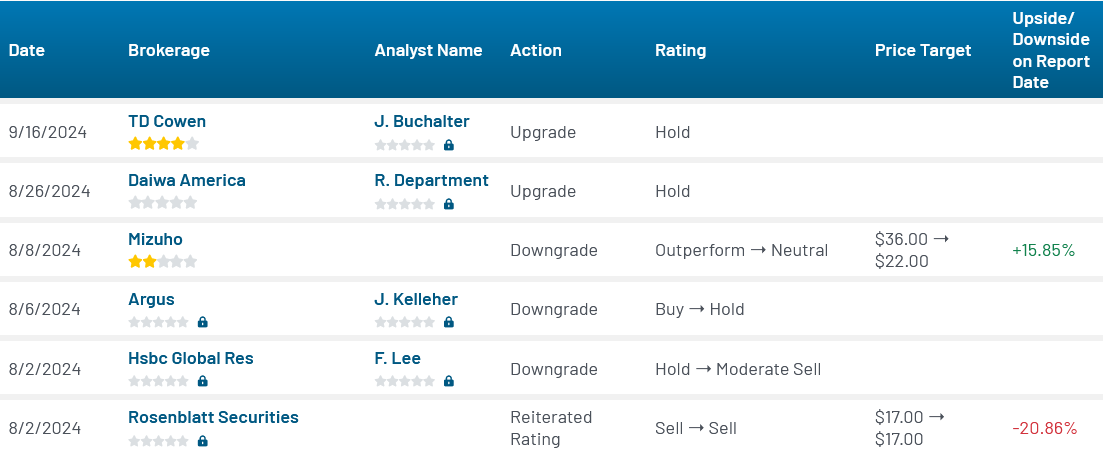Click the Rating column header
The height and width of the screenshot is (452, 1103).
coord(680,50)
